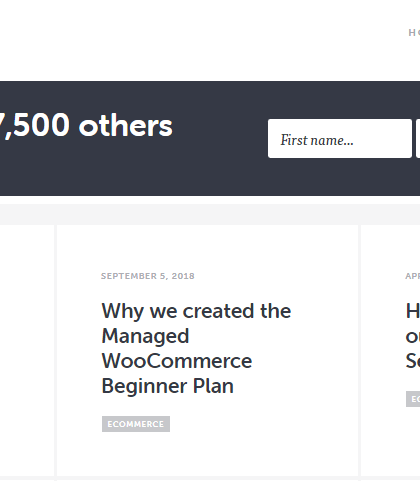
Task: Click the cut-off field beside First name
Action: 418,138
